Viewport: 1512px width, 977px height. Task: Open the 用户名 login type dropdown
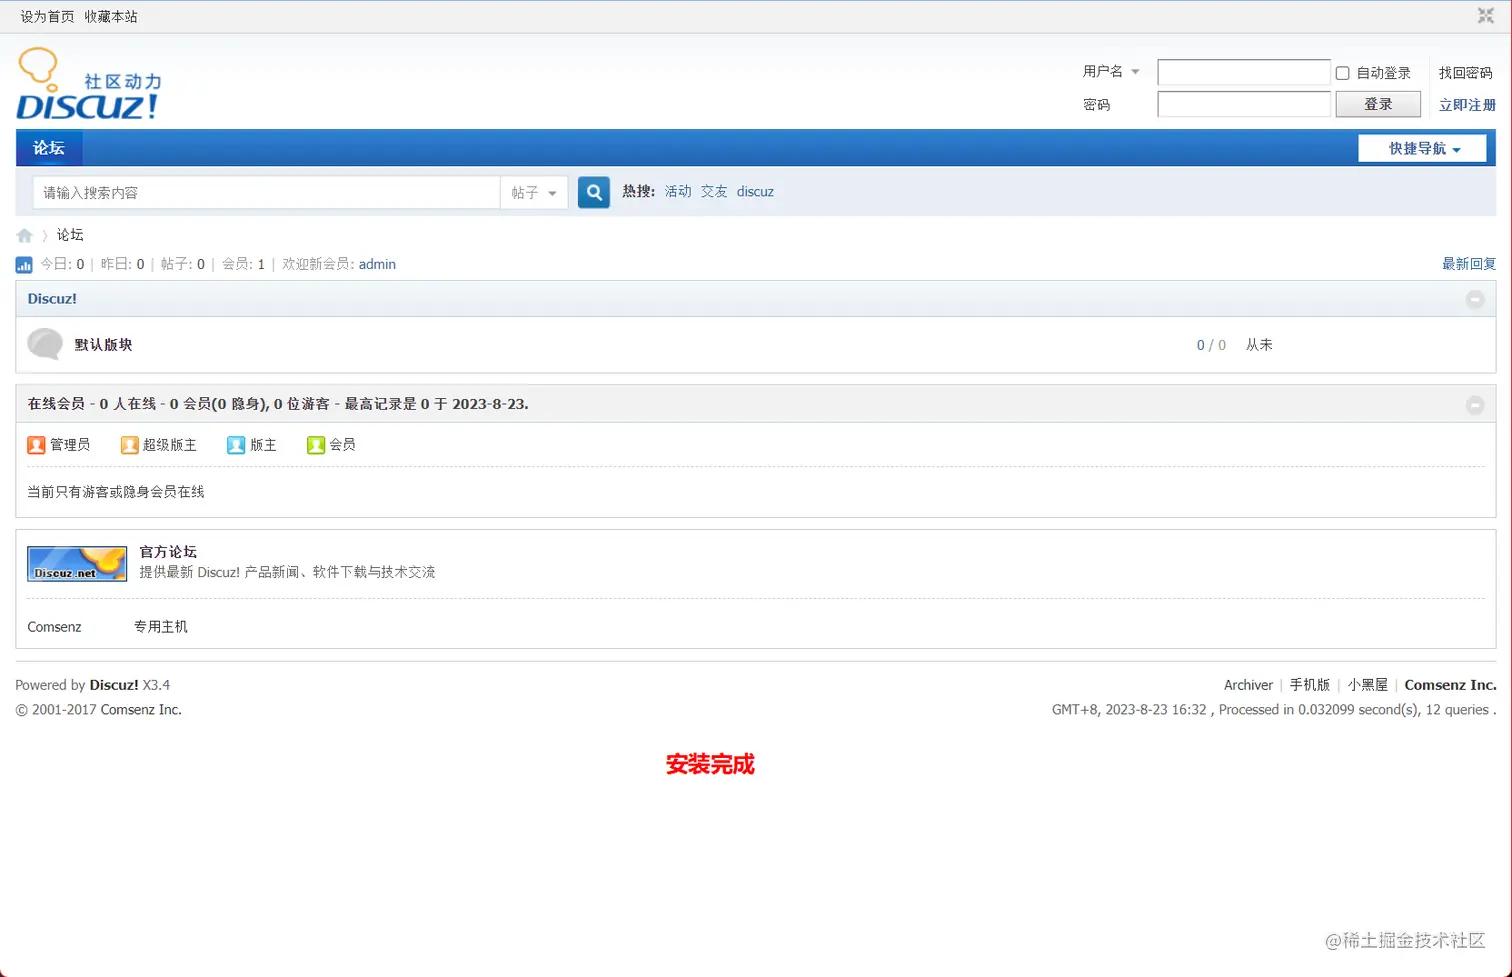tap(1111, 72)
